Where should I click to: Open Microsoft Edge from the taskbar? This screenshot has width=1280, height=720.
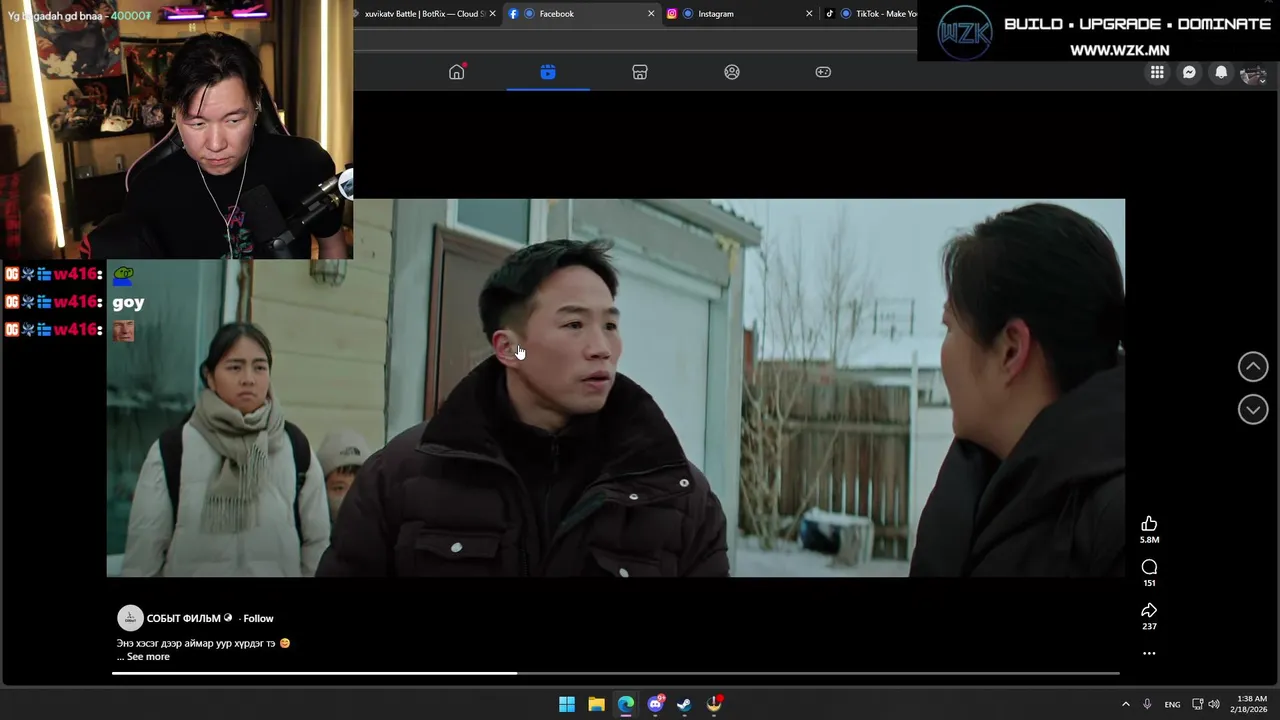tap(626, 704)
